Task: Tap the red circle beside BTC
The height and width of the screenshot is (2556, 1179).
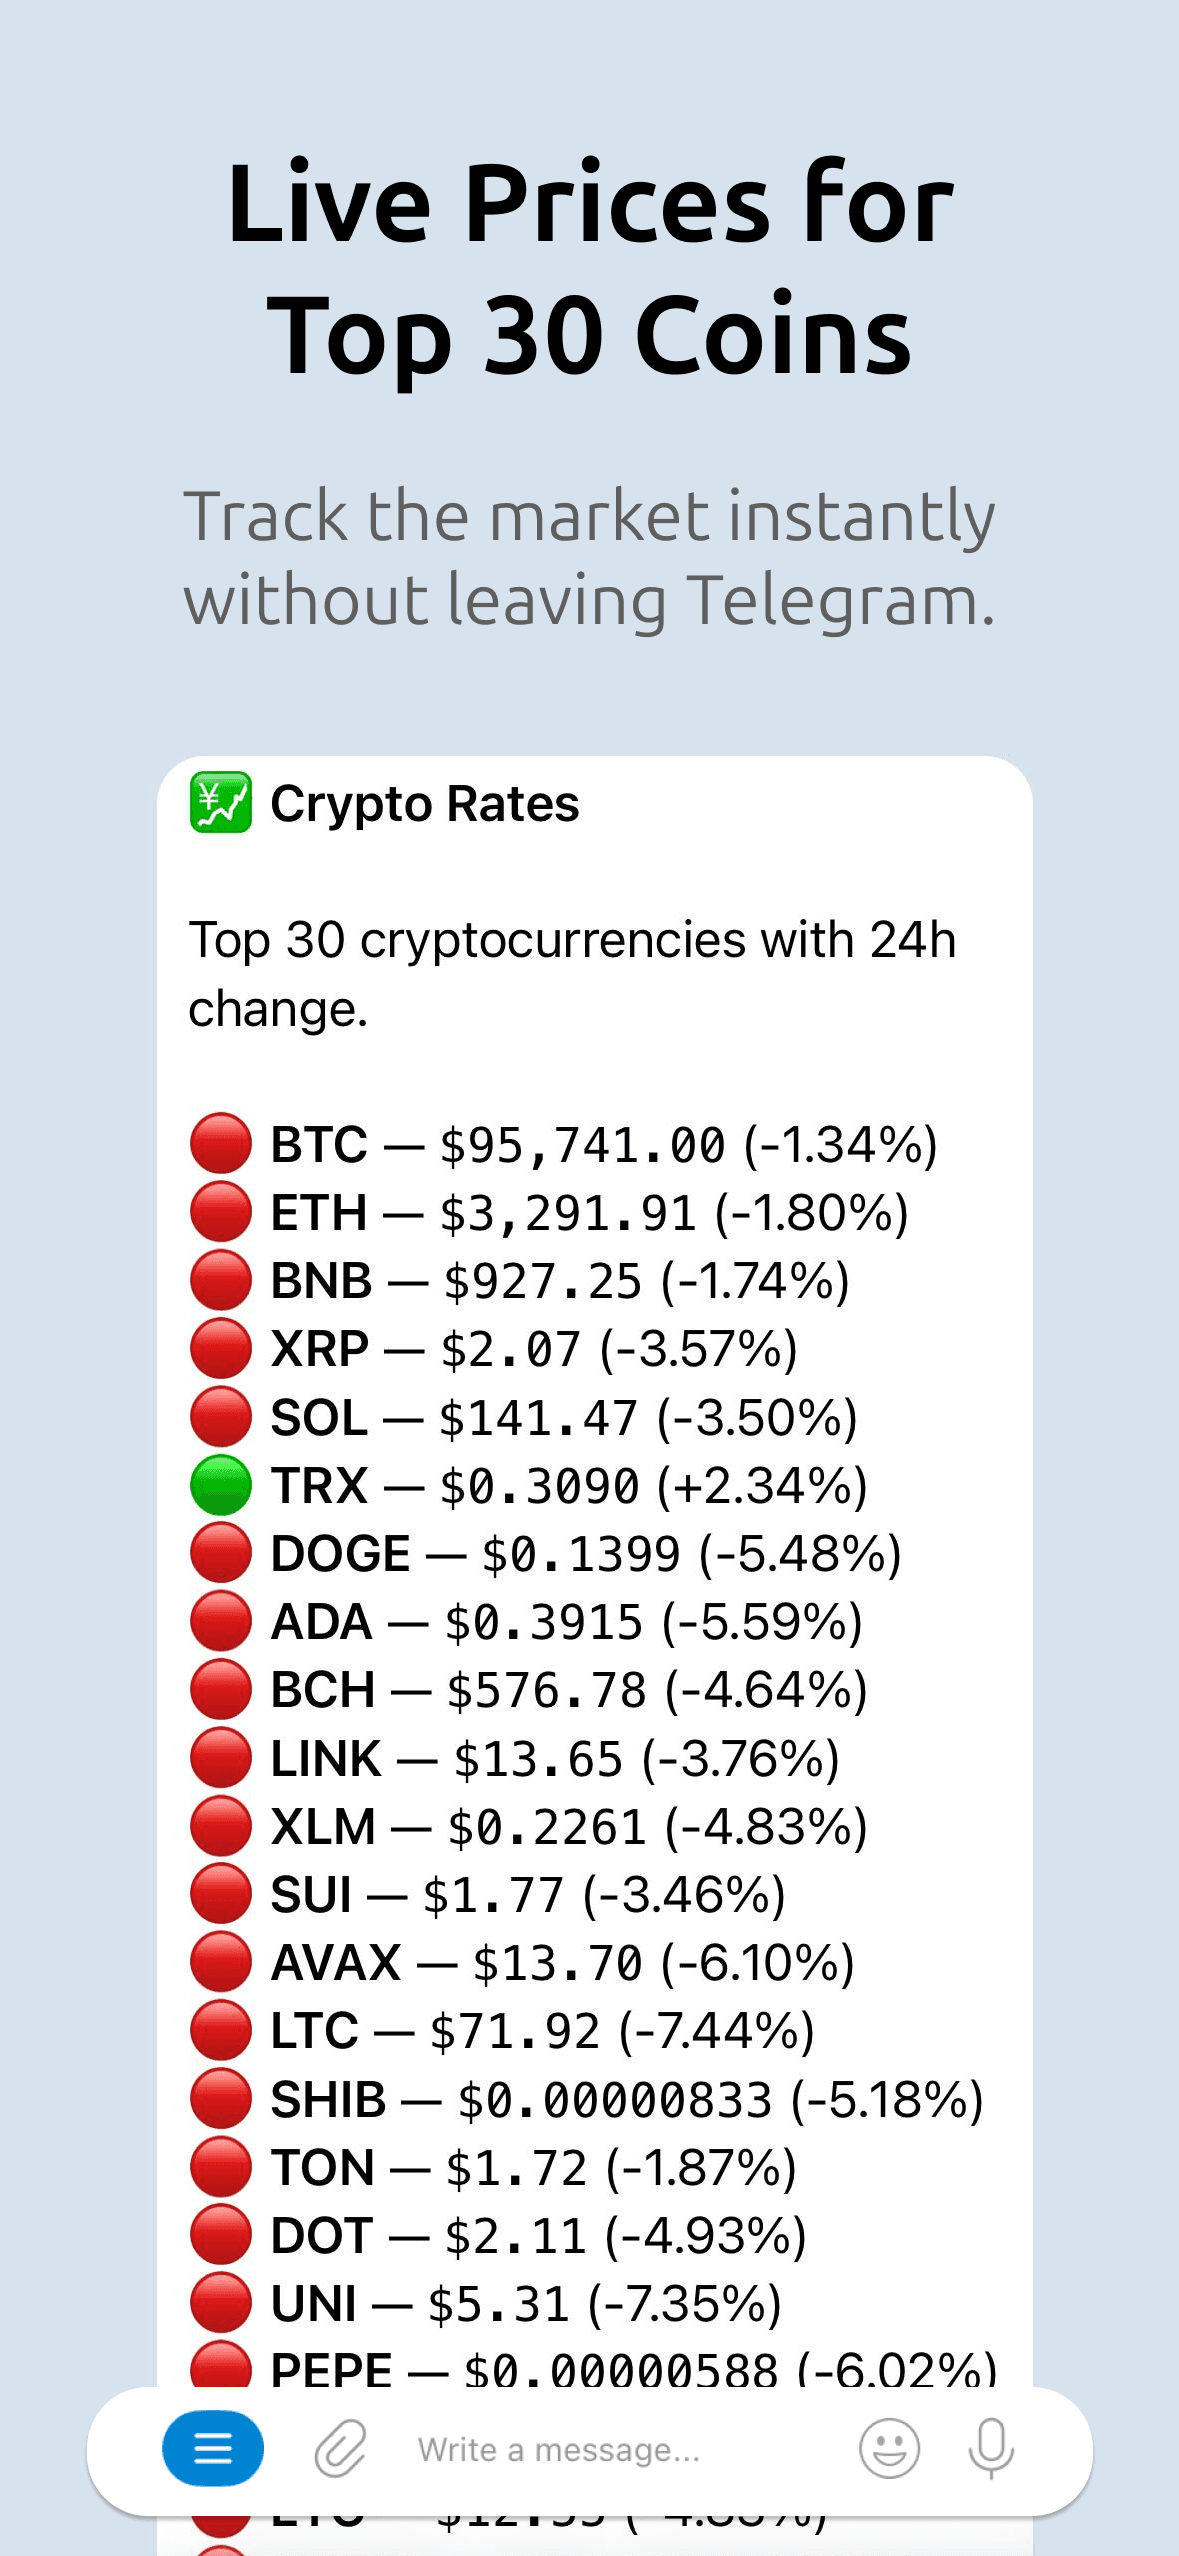Action: pos(220,1144)
